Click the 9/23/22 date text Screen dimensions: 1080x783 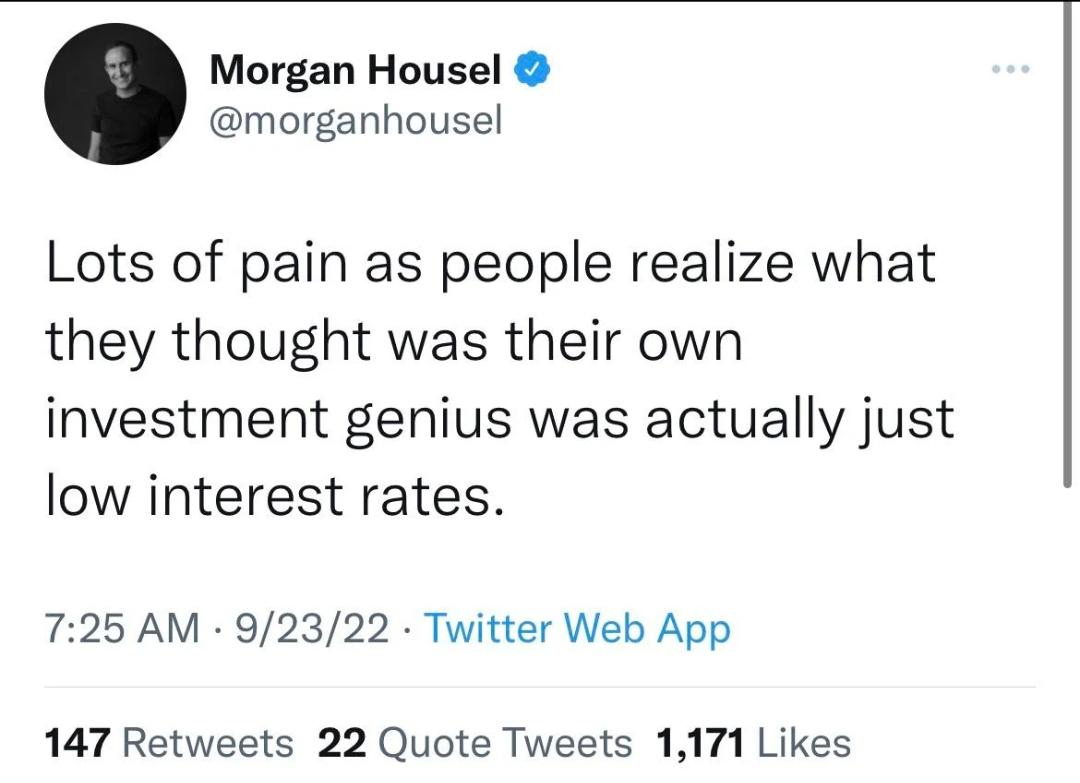click(312, 629)
